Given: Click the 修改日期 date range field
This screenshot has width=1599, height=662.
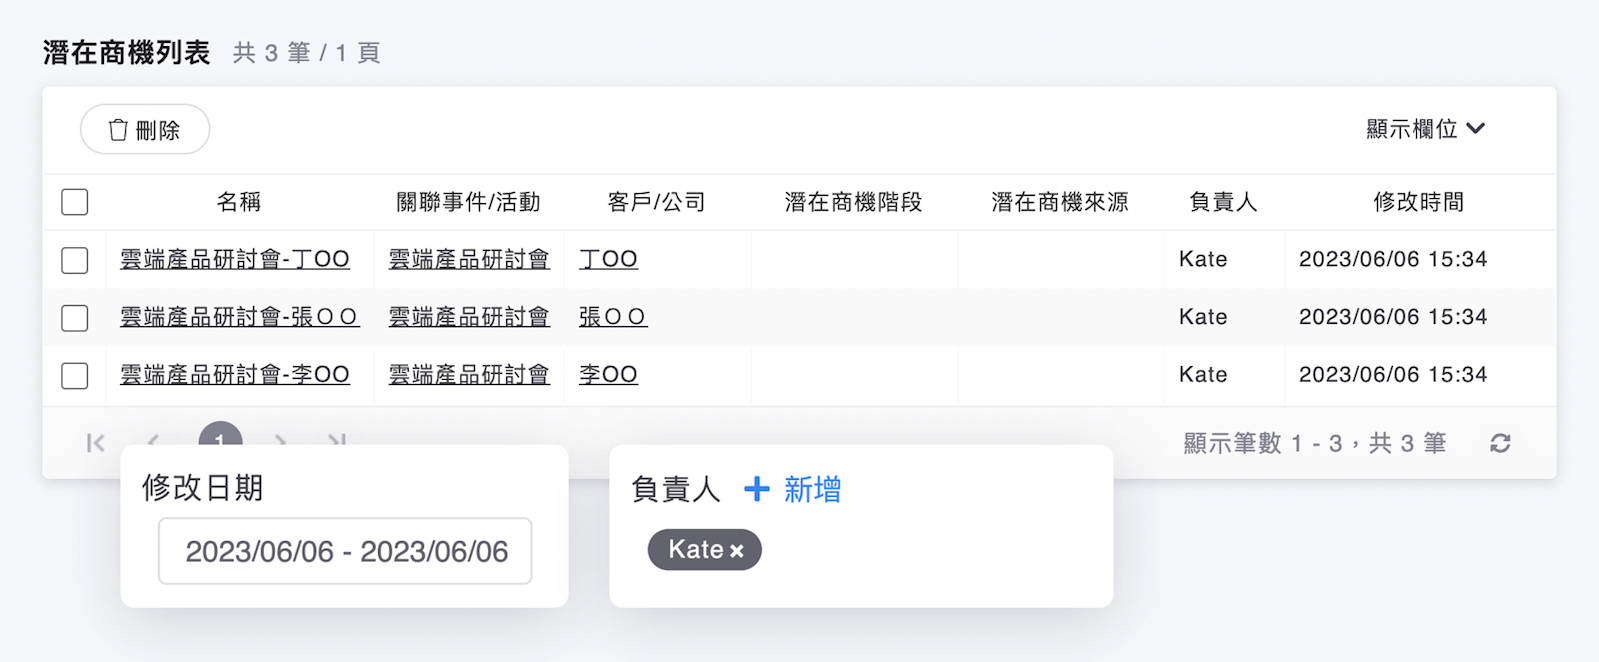Looking at the screenshot, I should (345, 551).
